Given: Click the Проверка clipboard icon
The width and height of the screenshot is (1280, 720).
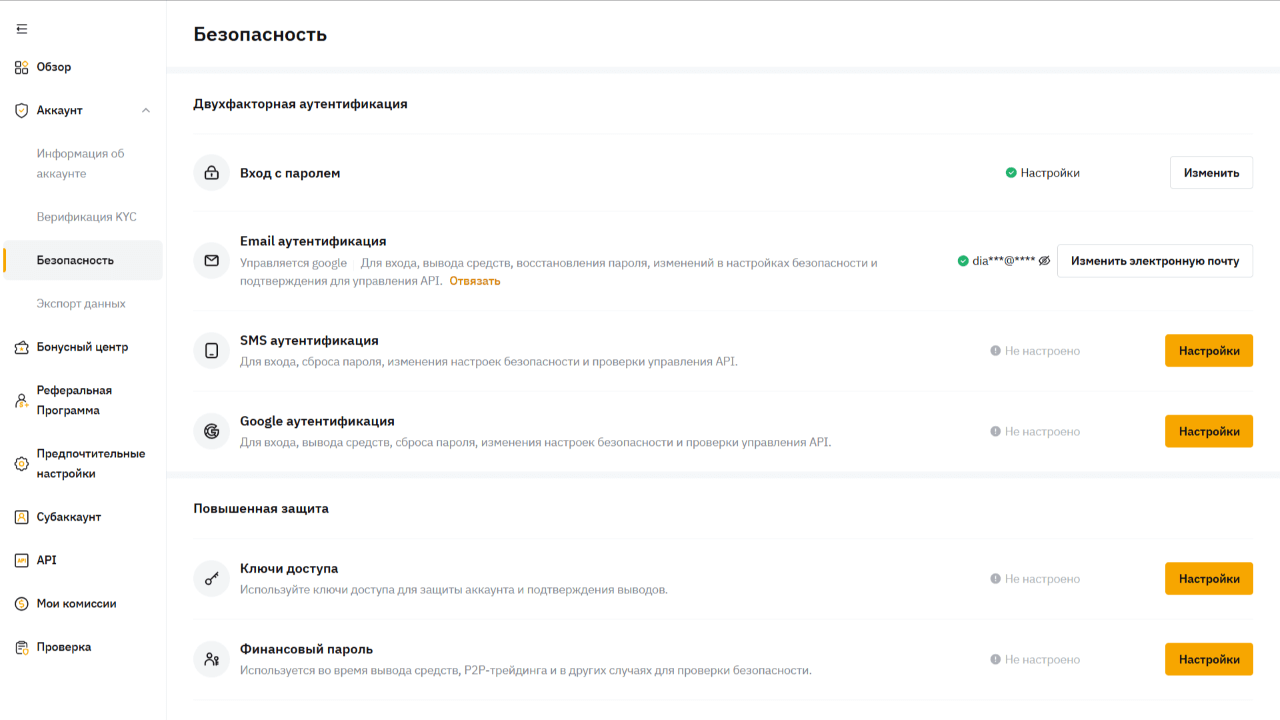Looking at the screenshot, I should tap(22, 648).
